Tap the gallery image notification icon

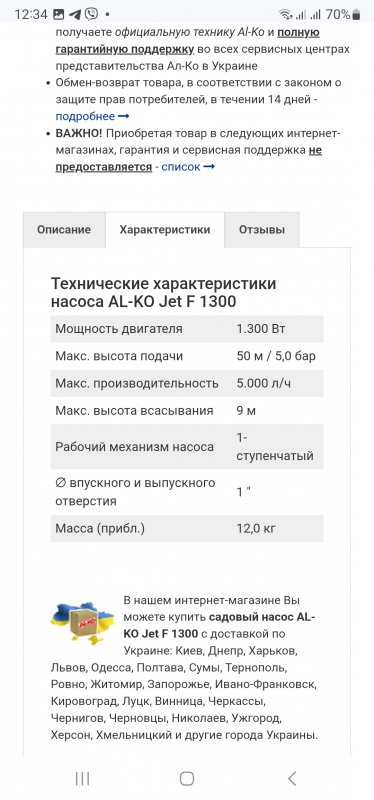59,14
